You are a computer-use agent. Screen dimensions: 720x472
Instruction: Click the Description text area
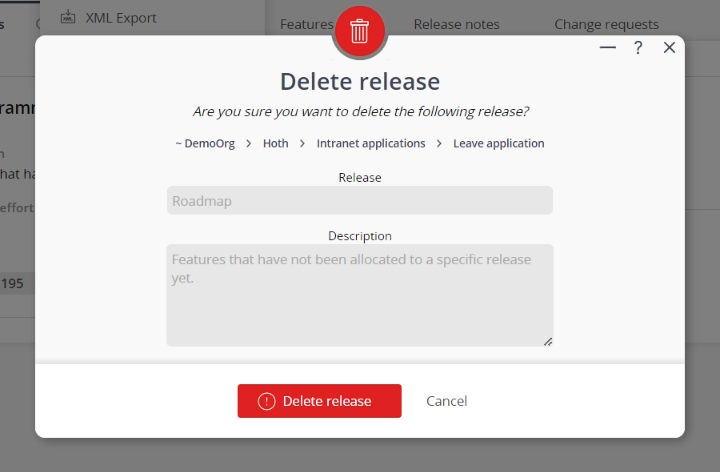[x=360, y=295]
